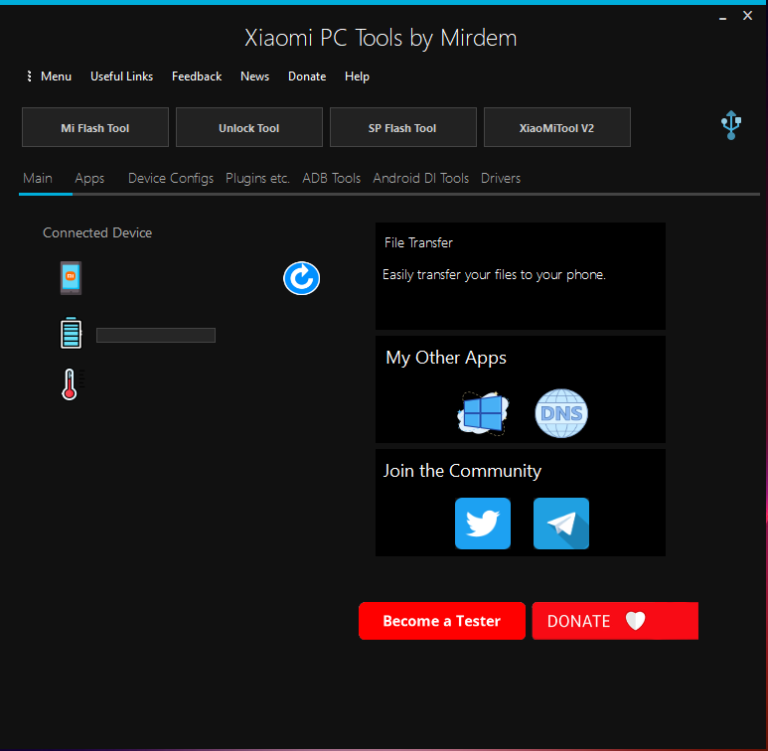Switch to the Device Configs tab

[x=170, y=179]
